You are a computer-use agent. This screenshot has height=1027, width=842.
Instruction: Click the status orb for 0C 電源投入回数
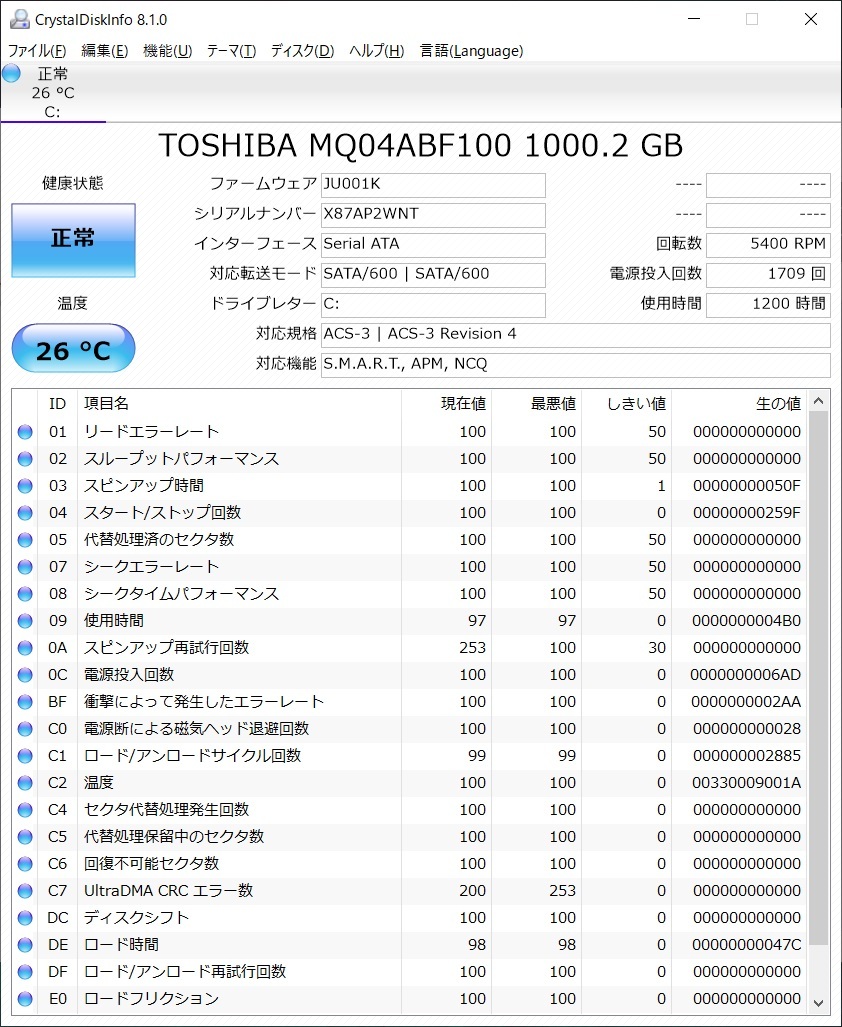[25, 675]
